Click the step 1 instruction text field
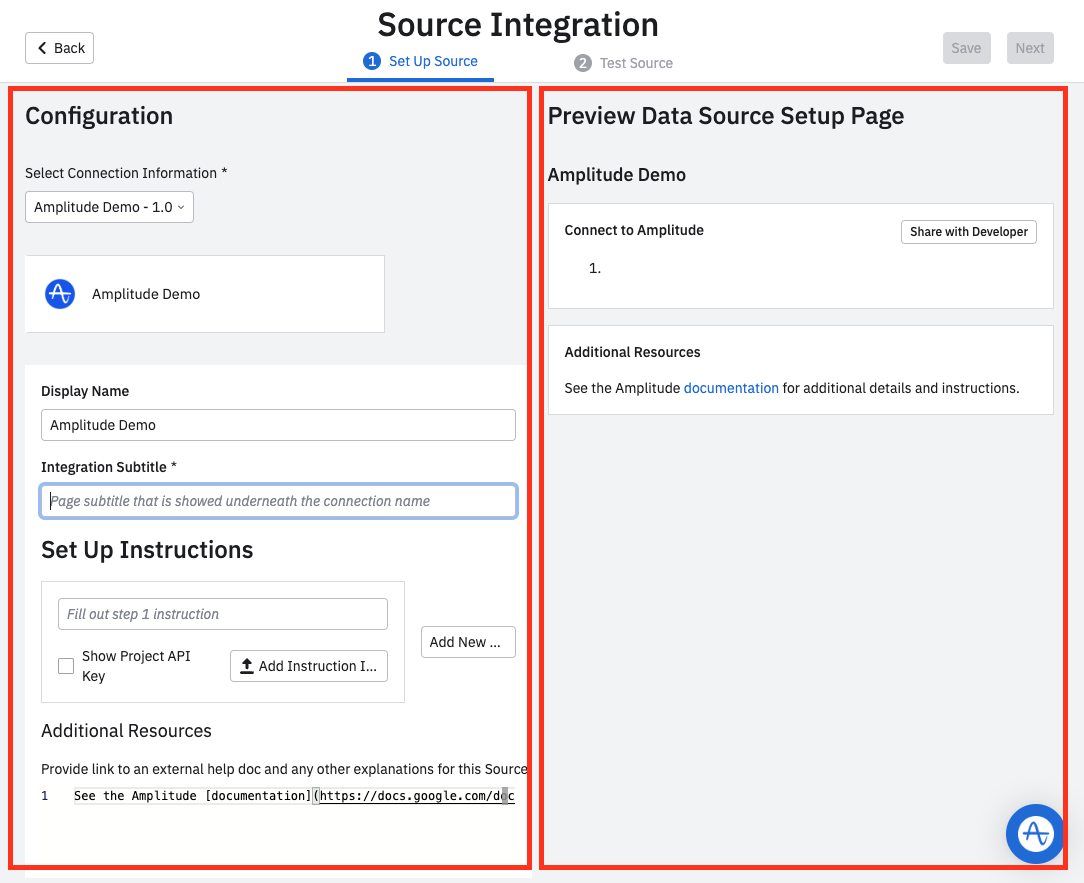Screen dimensions: 1084x883 [x=222, y=614]
